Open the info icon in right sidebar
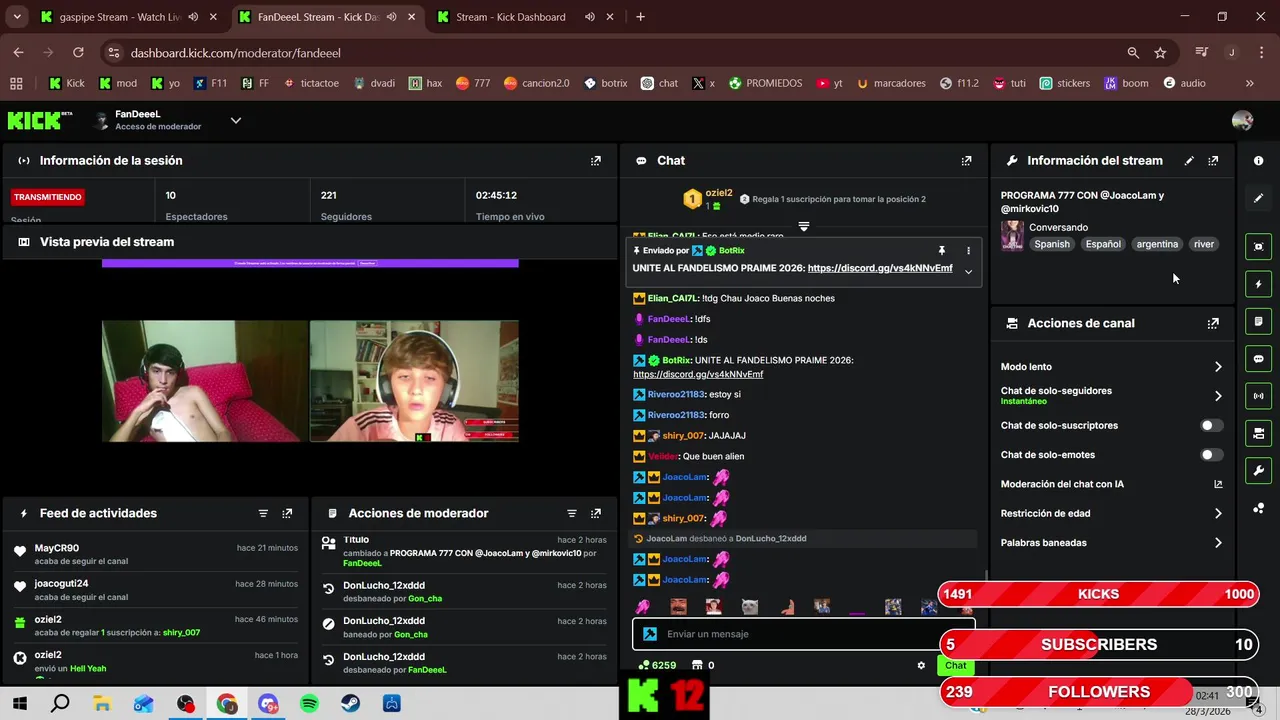This screenshot has height=720, width=1280. pos(1258,160)
